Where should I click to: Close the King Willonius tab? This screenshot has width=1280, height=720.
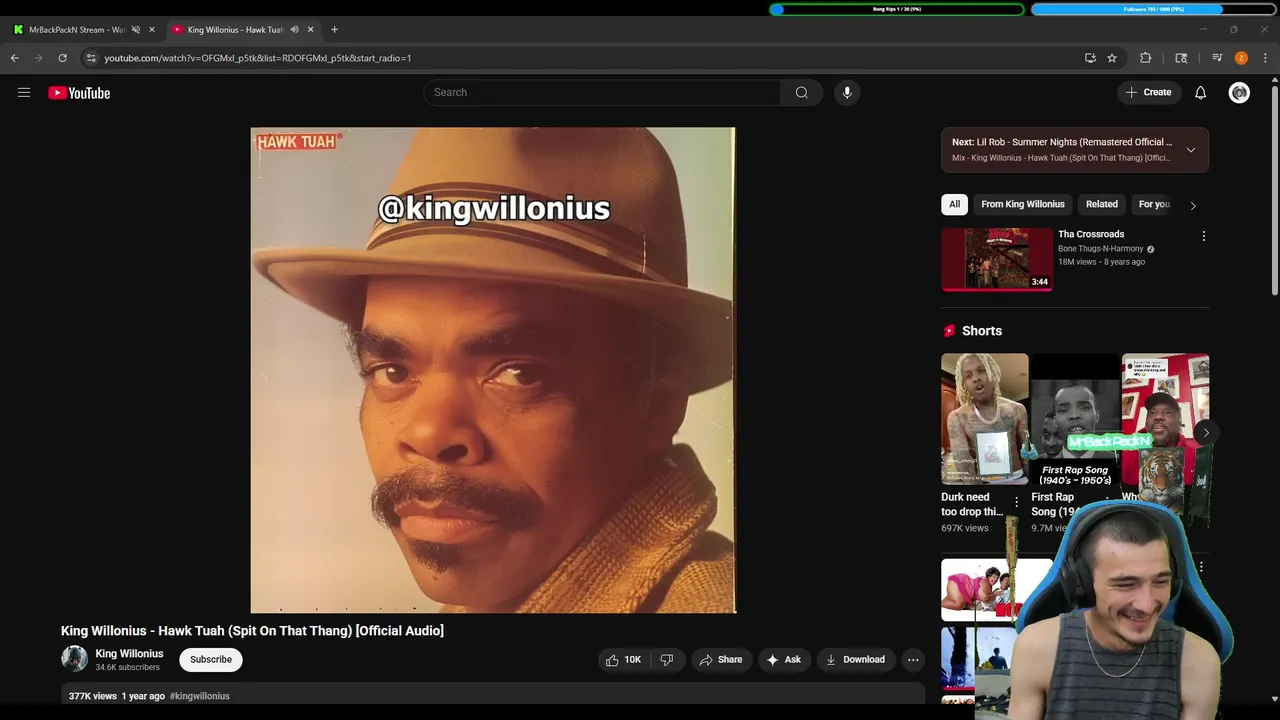point(311,29)
